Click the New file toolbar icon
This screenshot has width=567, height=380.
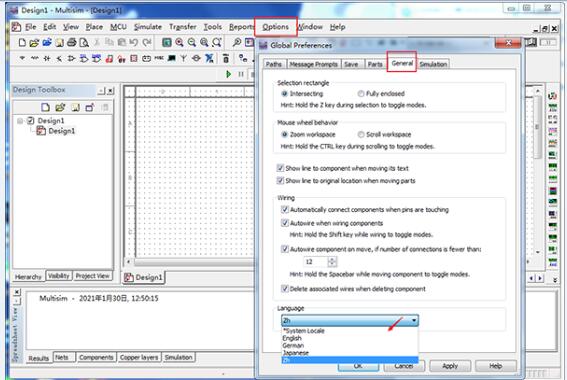[22, 42]
